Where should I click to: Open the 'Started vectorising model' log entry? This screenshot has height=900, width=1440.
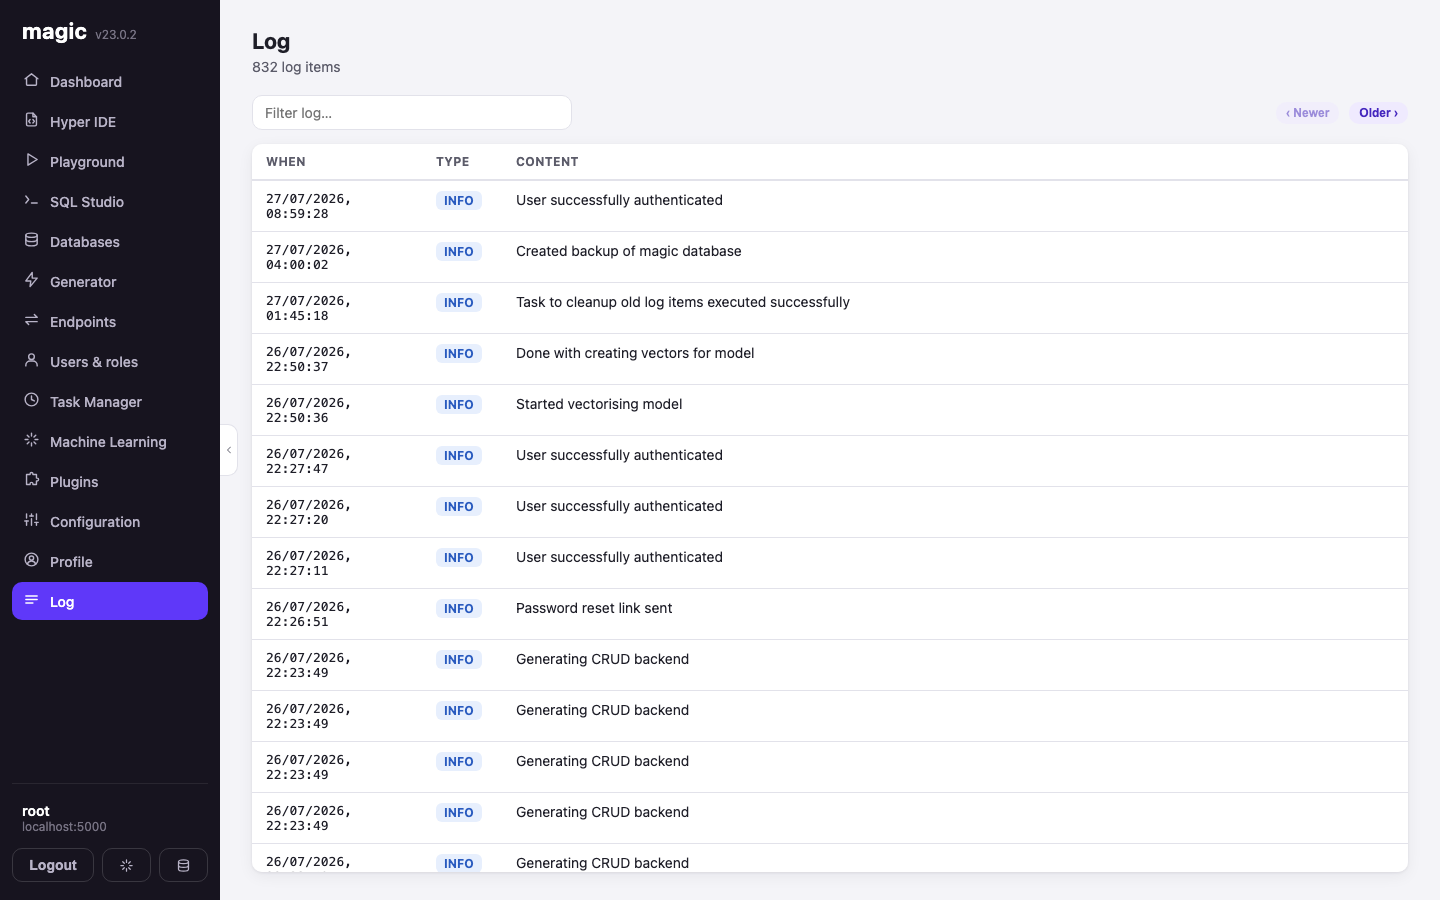pos(830,410)
